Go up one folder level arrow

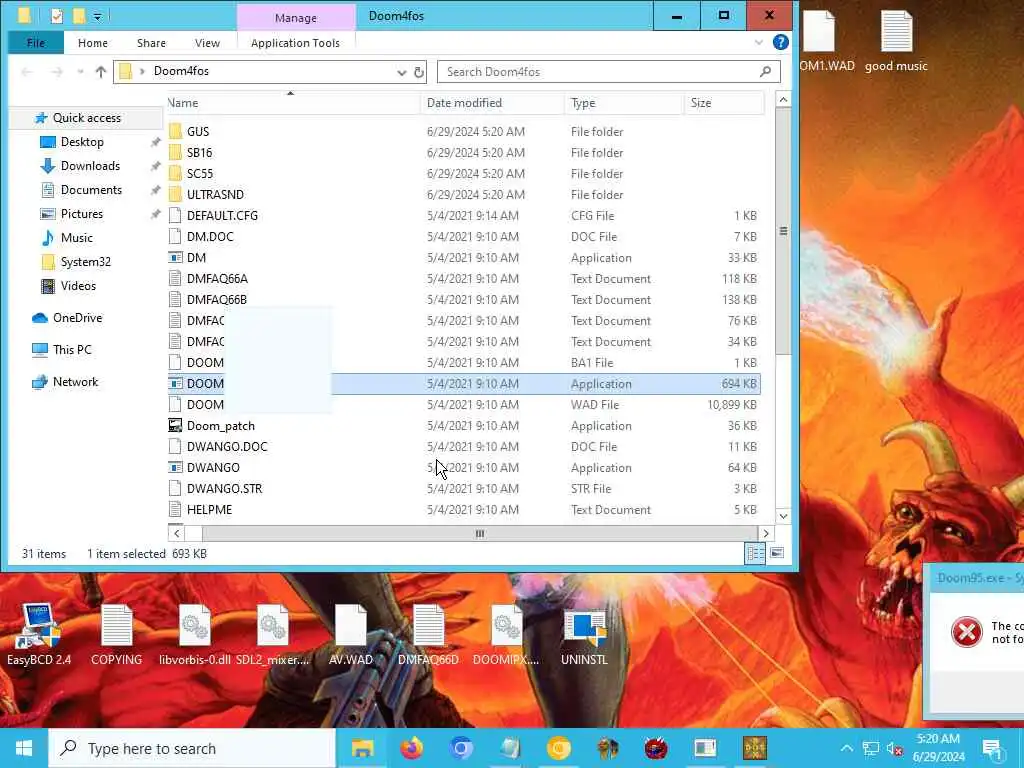click(101, 72)
